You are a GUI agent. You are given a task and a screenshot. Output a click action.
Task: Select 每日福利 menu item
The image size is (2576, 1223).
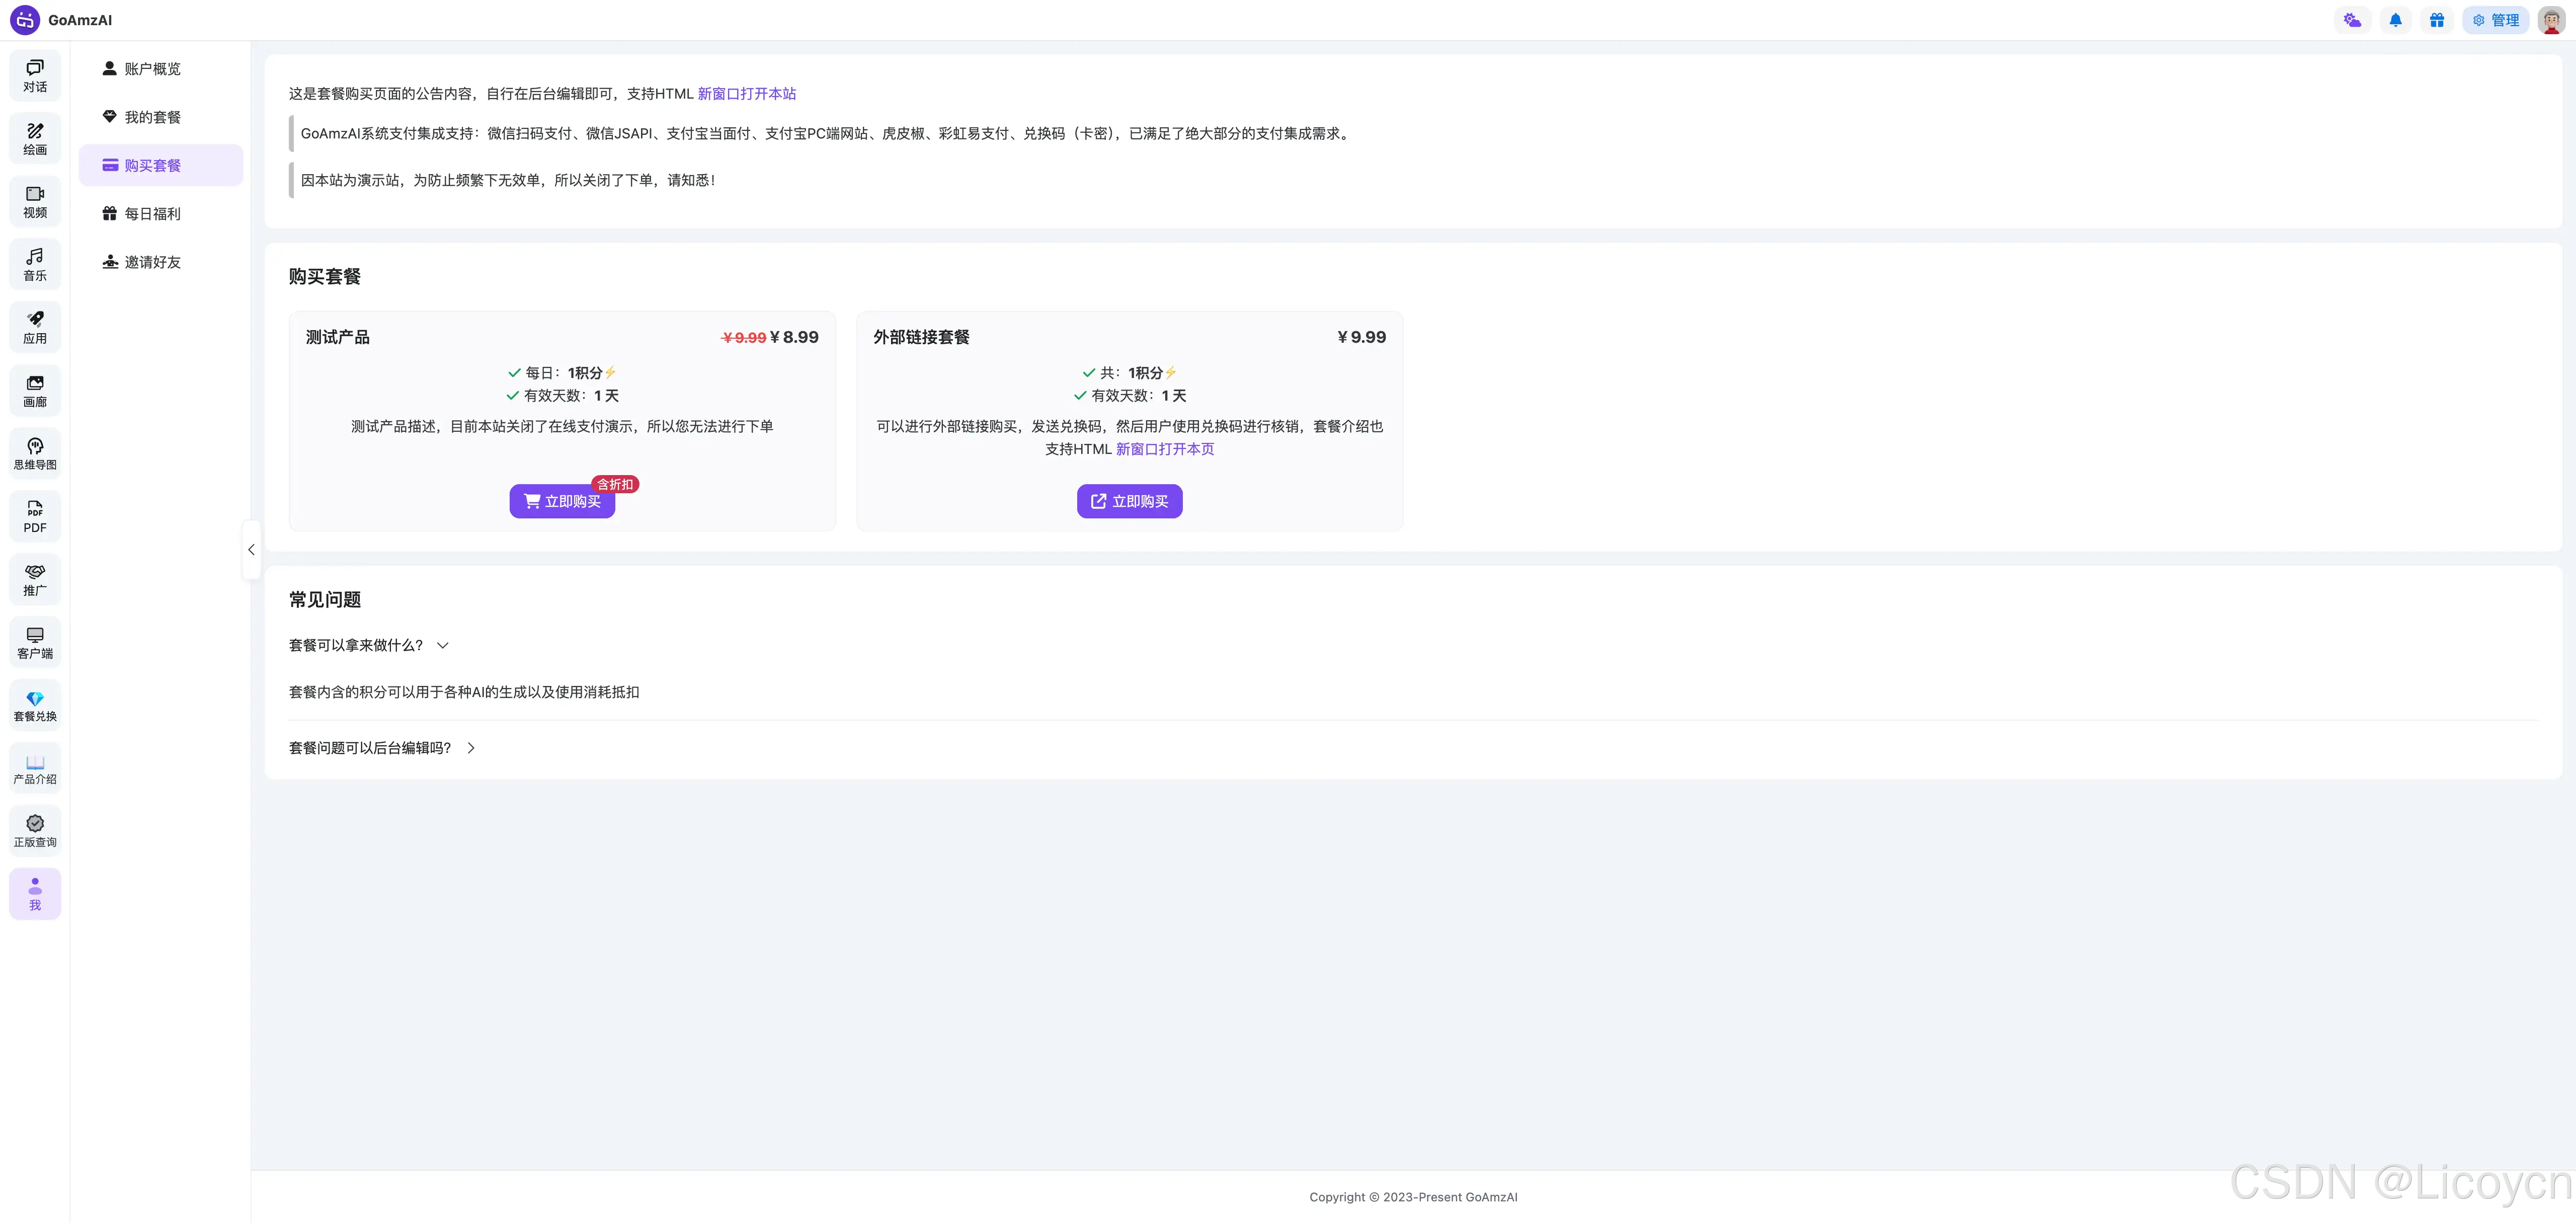(x=152, y=214)
